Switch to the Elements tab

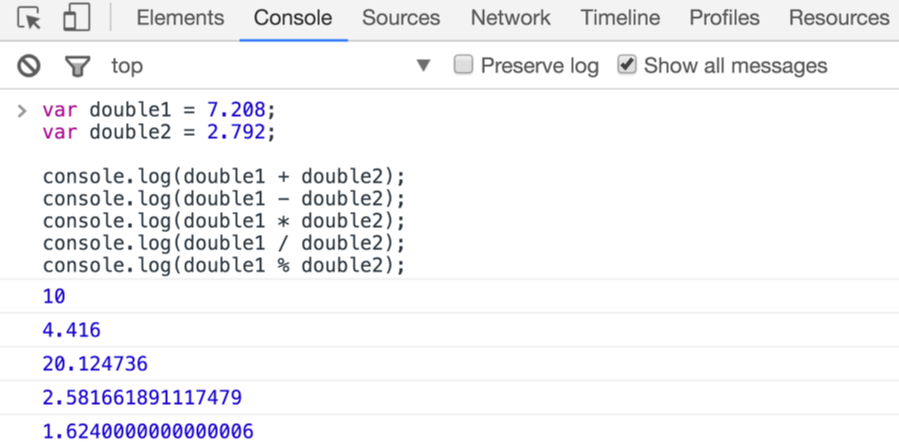point(180,18)
